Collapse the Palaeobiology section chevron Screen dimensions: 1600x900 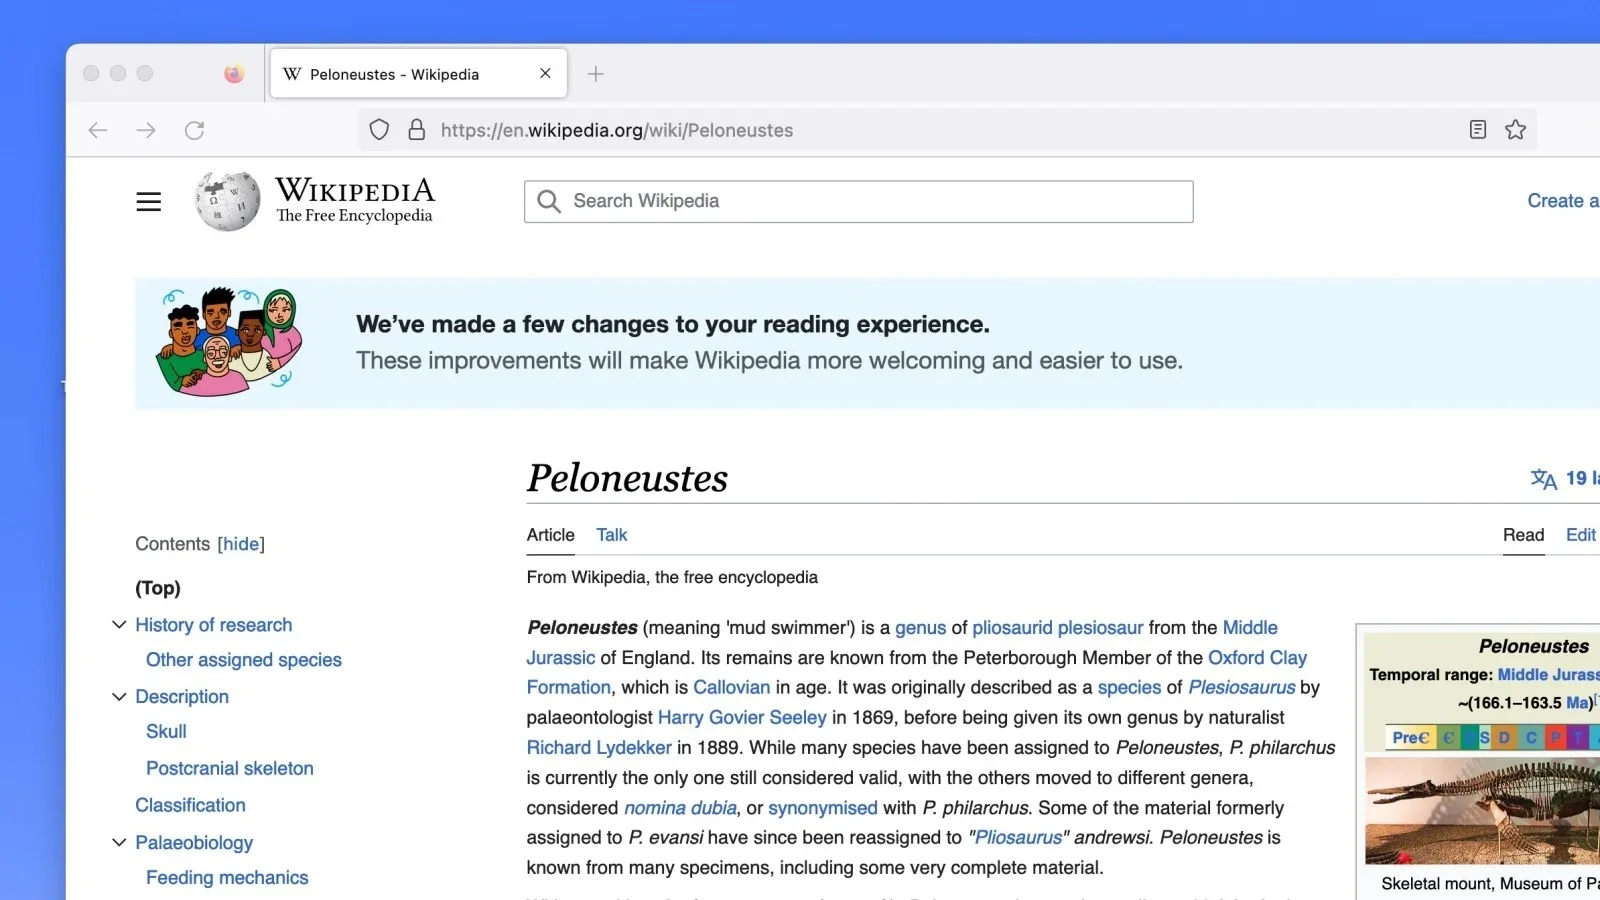119,843
